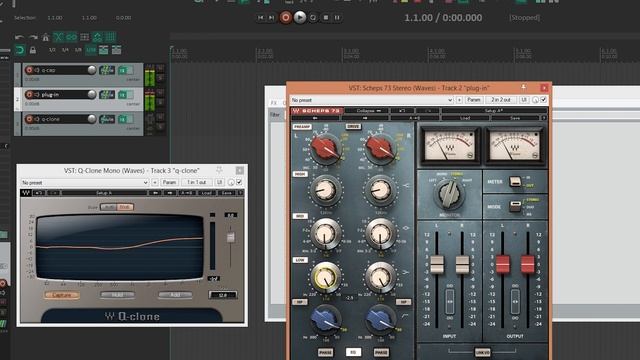Start recording with the transport record button

286,18
